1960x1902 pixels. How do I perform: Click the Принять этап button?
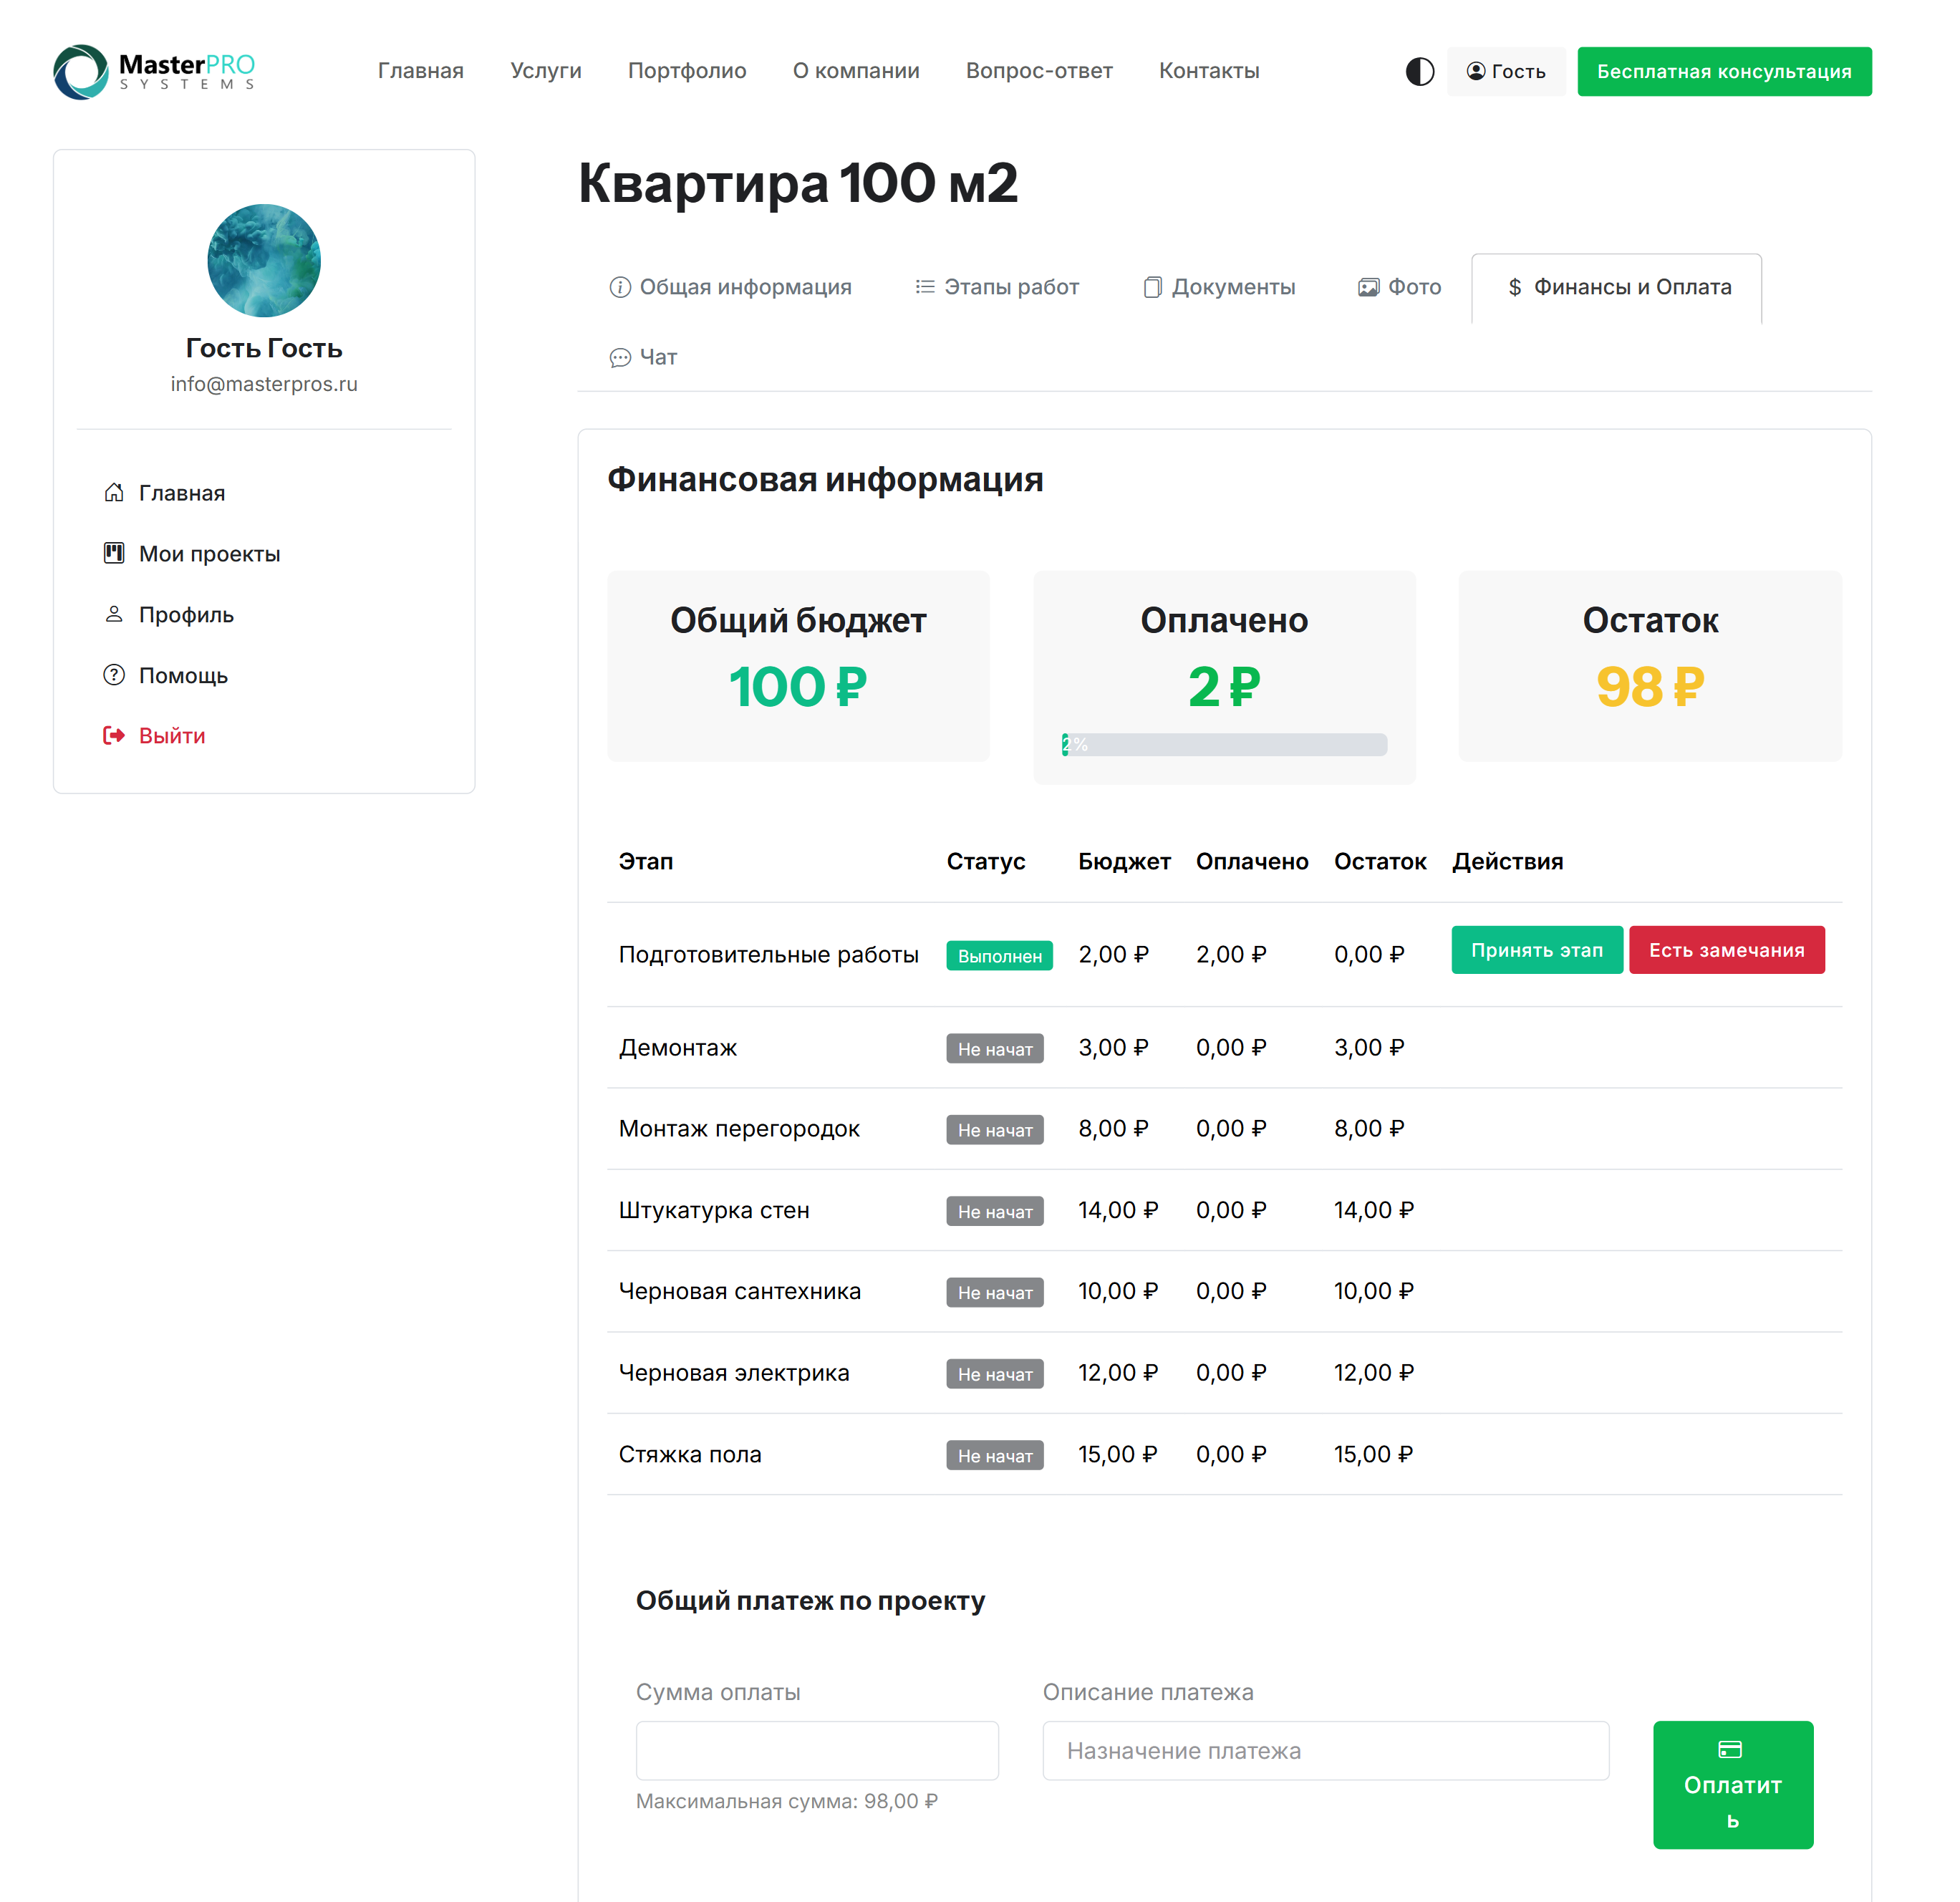click(1536, 949)
